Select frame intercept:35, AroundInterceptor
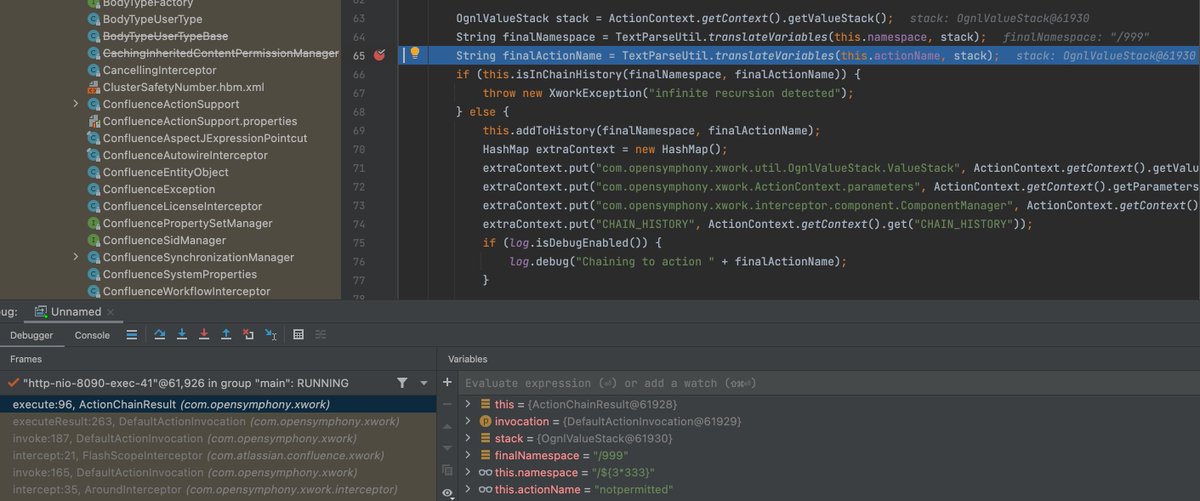The height and width of the screenshot is (501, 1200). [x=218, y=490]
